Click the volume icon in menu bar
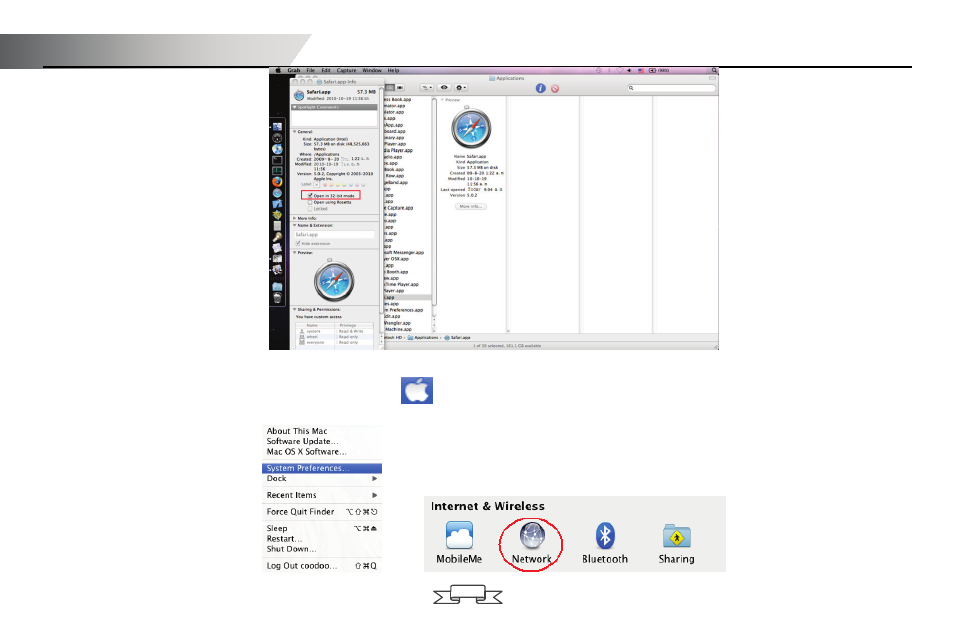The width and height of the screenshot is (955, 636). tap(629, 70)
